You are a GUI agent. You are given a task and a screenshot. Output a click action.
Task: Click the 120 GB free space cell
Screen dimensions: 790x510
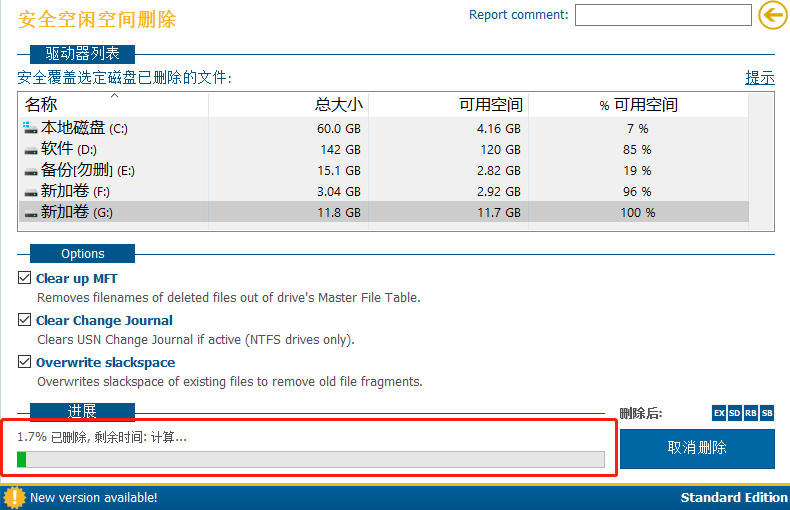tap(500, 150)
